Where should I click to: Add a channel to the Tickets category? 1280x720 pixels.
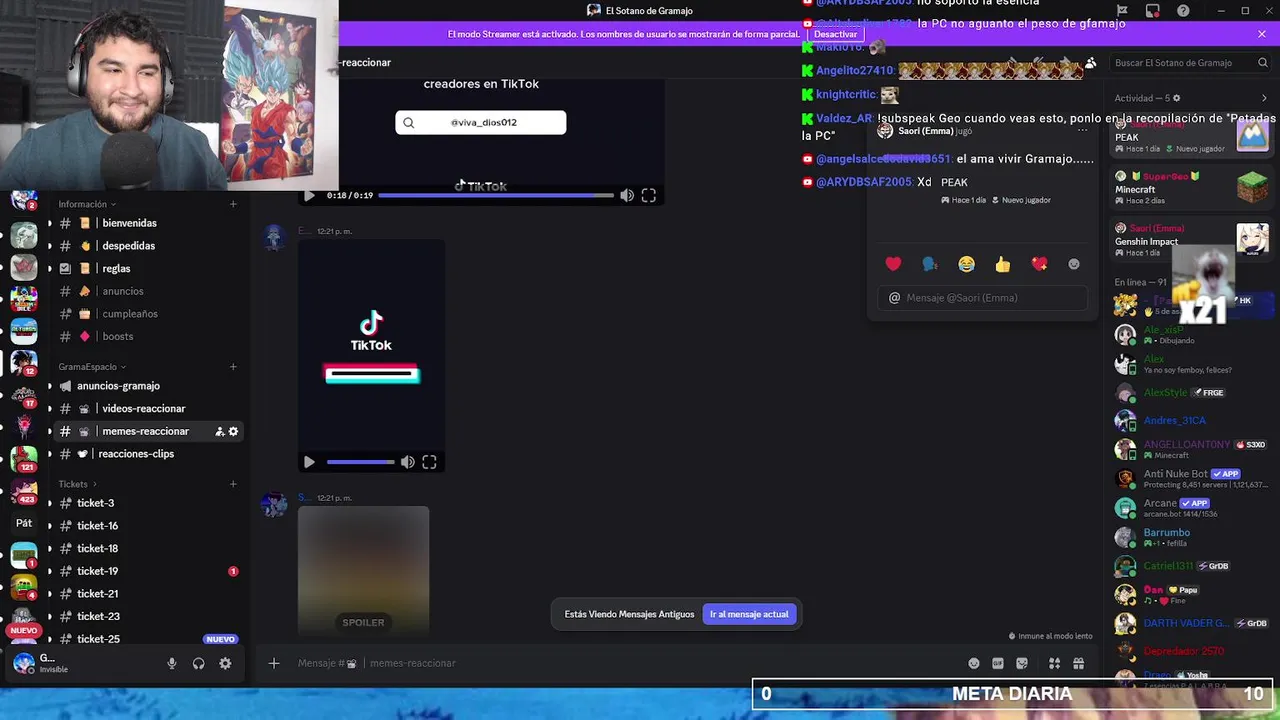point(233,484)
